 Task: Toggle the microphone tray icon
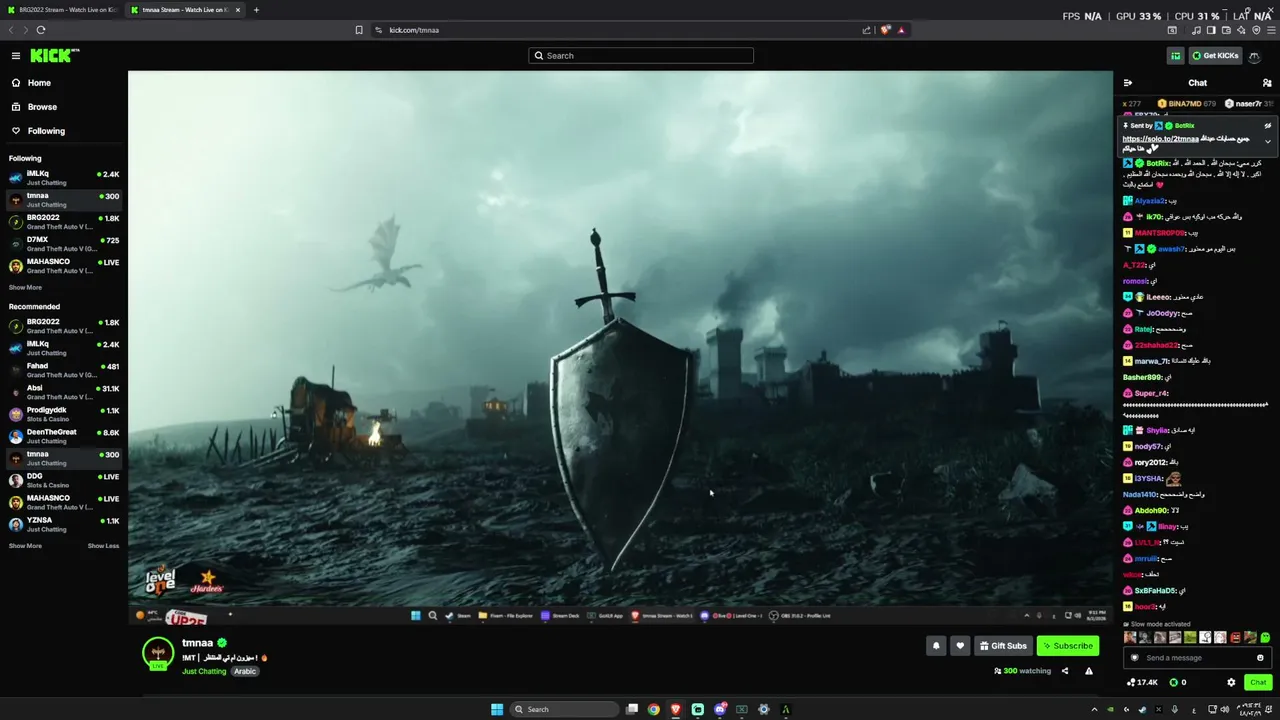(x=1174, y=709)
